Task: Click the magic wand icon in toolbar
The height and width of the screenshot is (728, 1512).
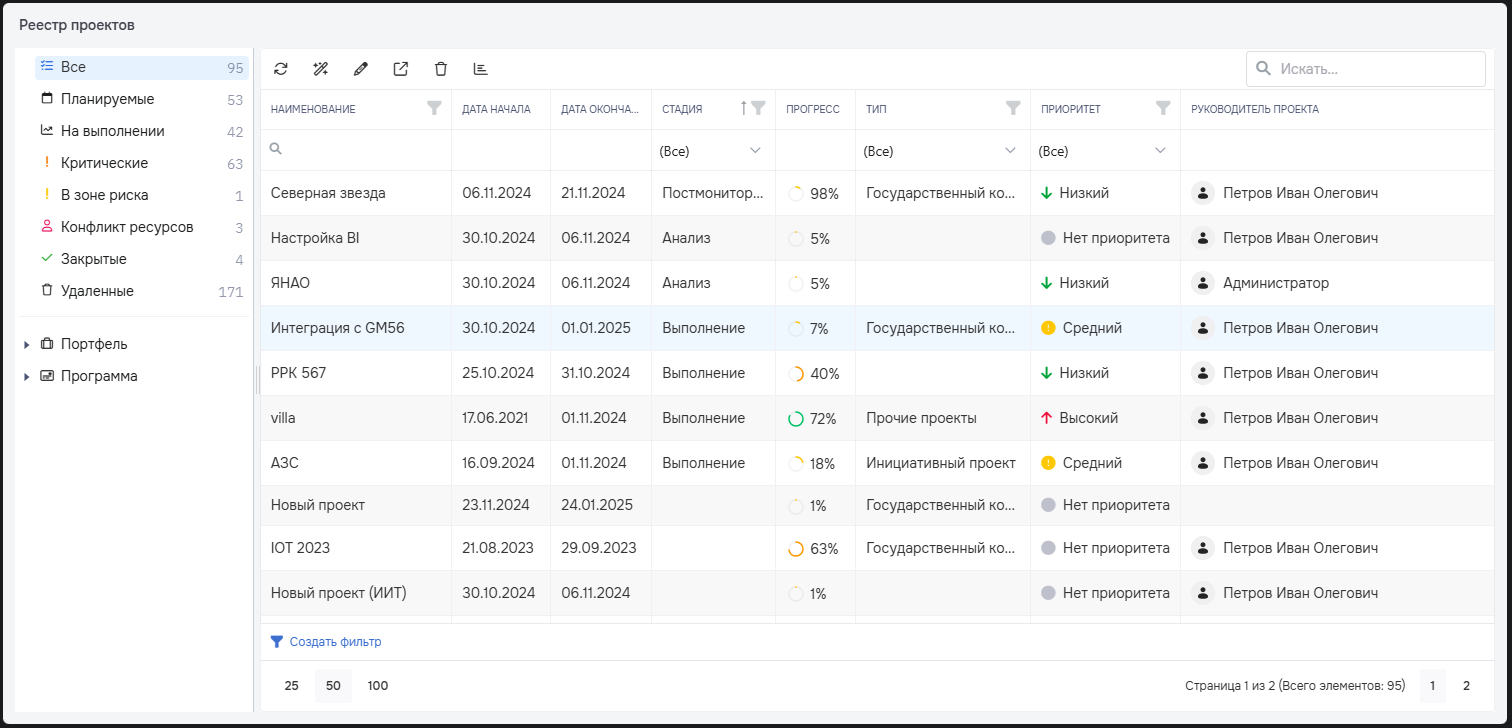Action: click(321, 69)
